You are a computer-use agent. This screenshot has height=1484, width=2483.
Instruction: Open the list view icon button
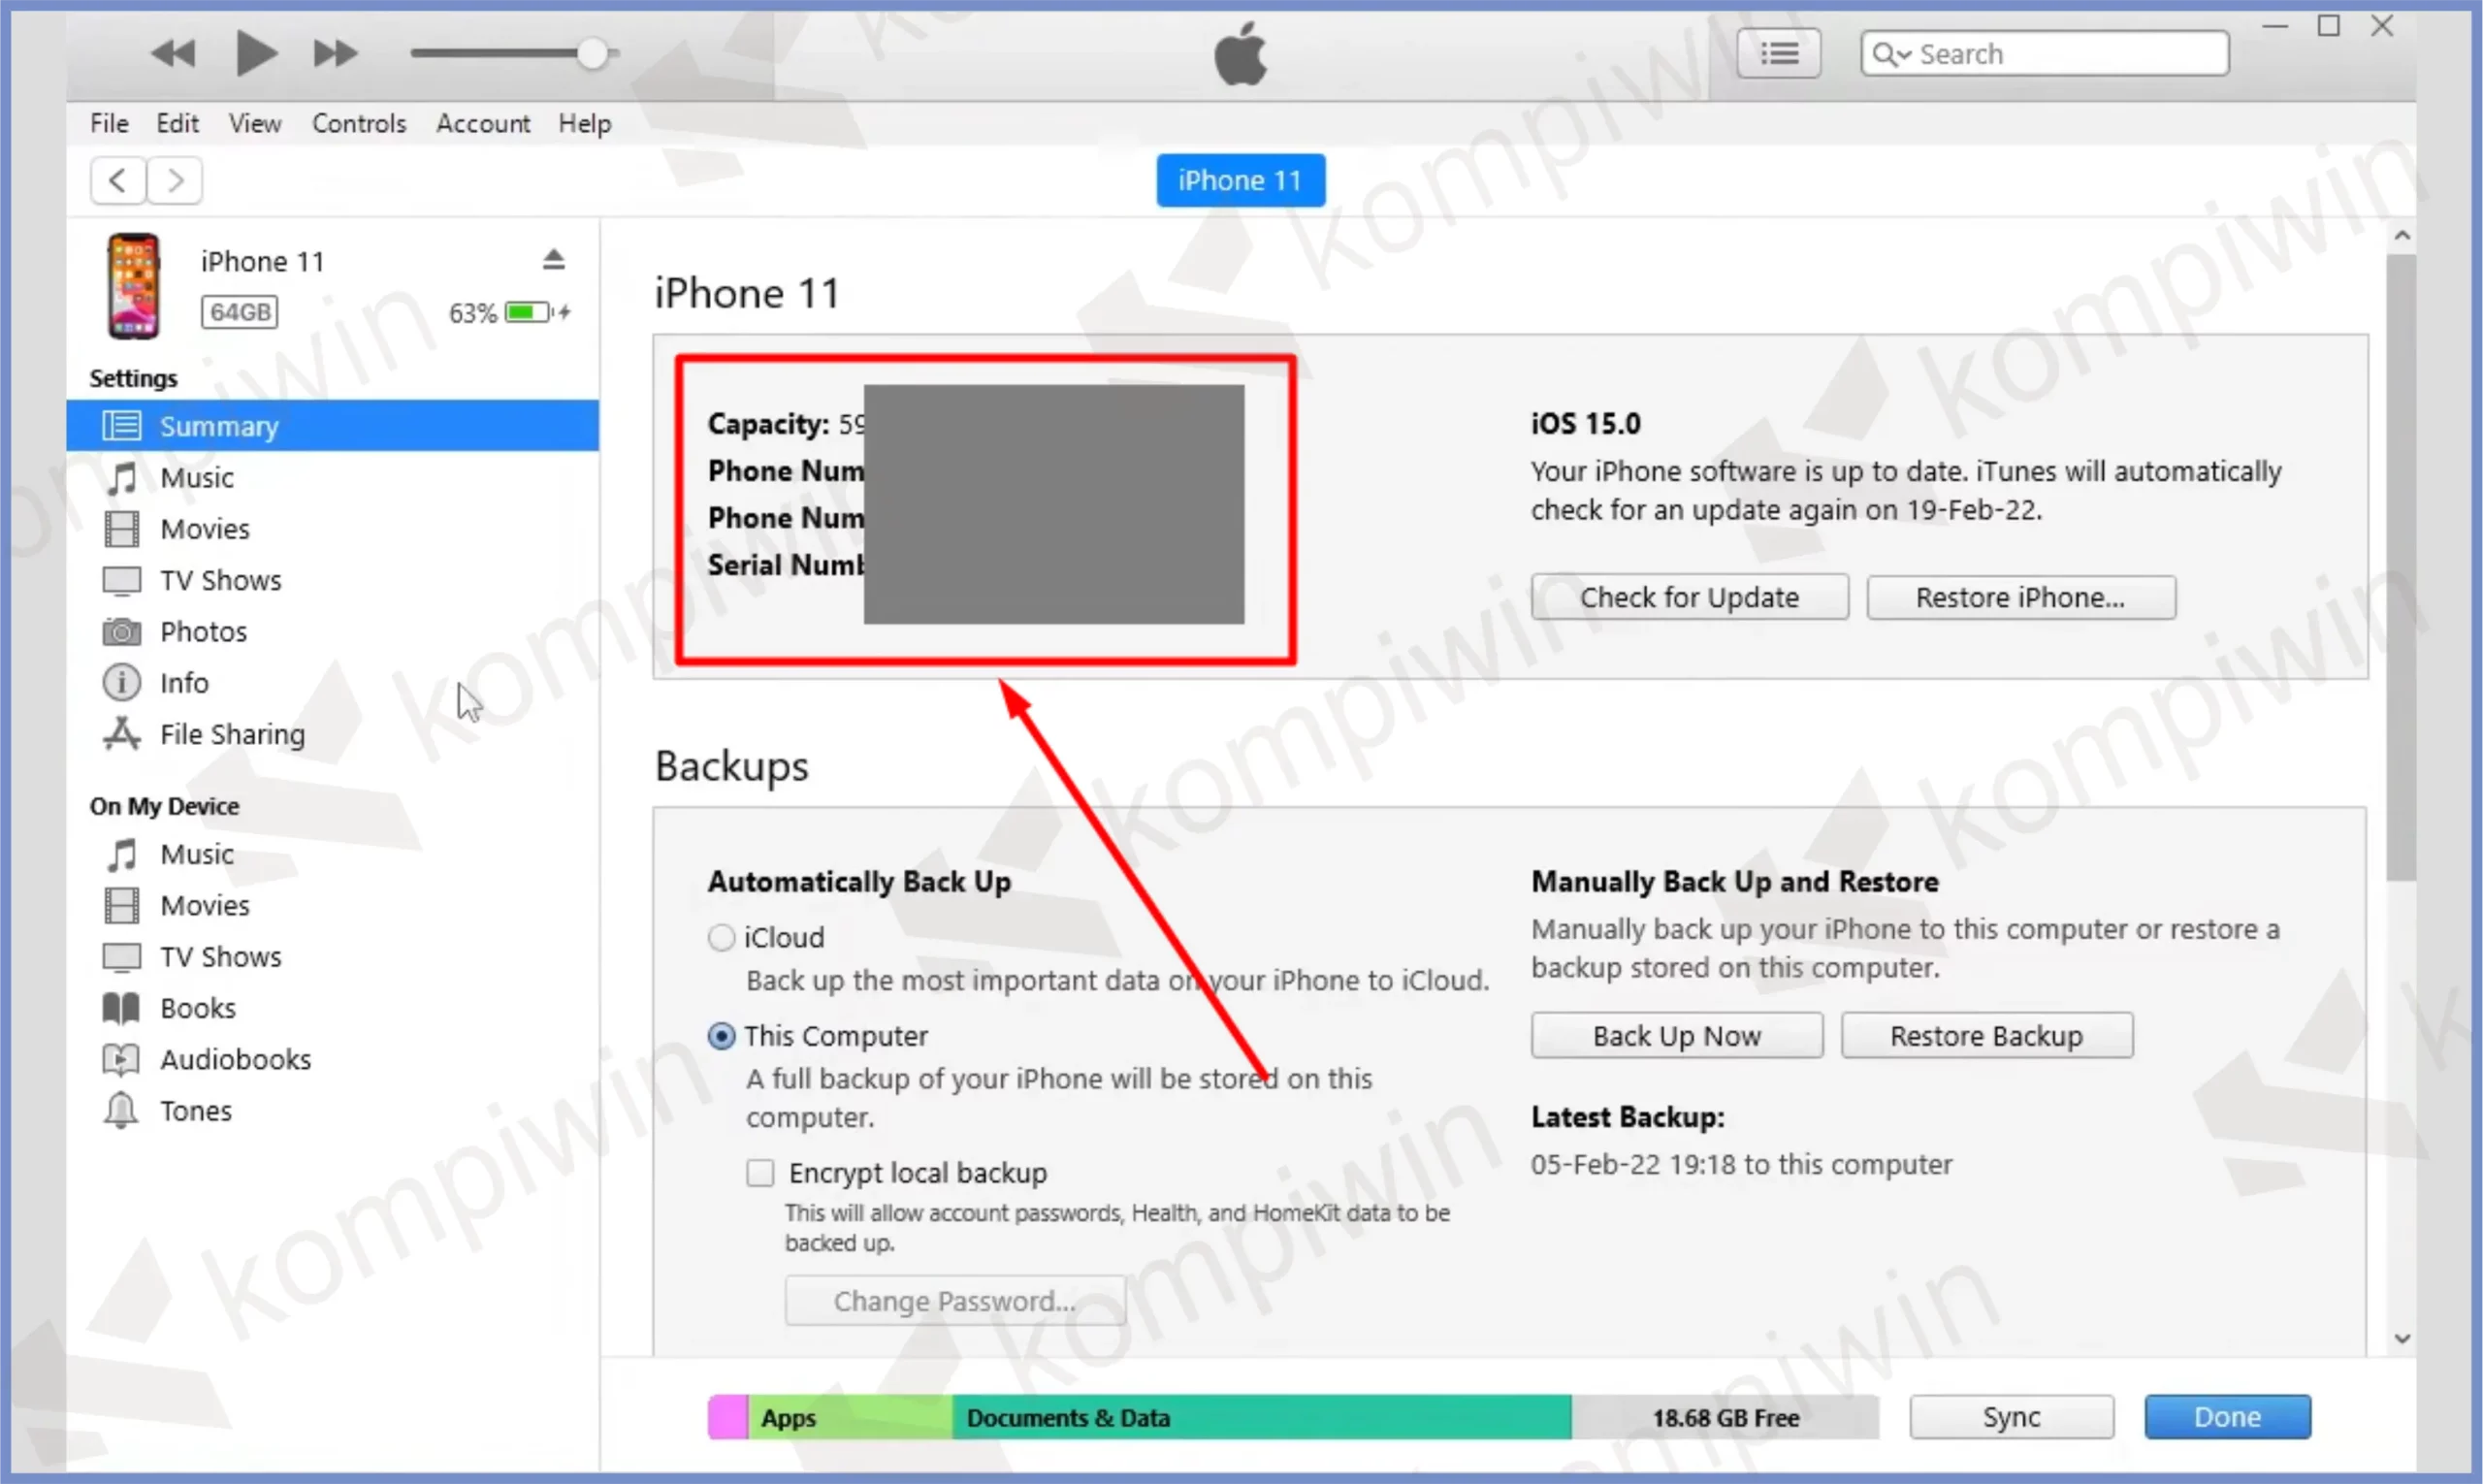(1778, 53)
